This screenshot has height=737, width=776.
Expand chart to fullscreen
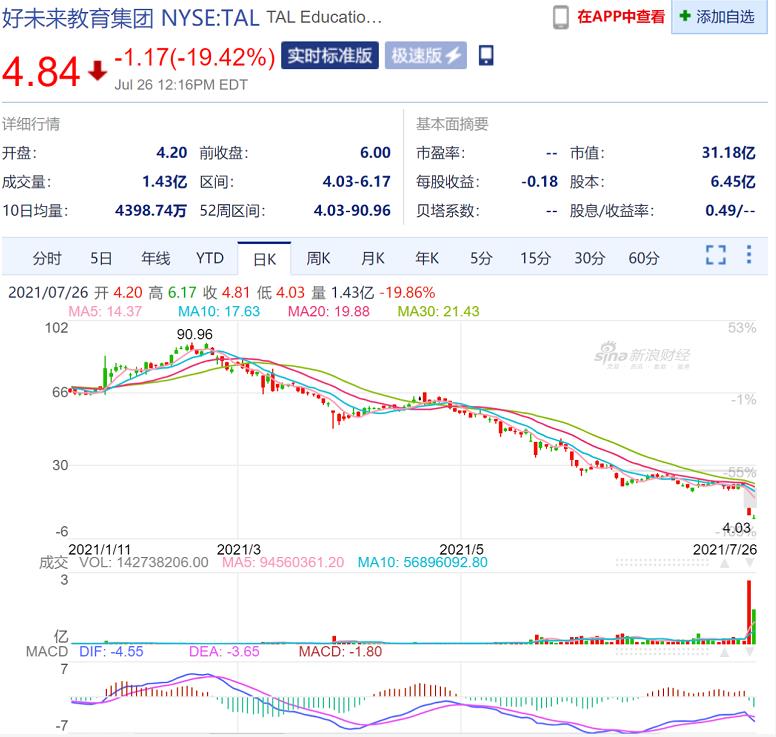(716, 255)
